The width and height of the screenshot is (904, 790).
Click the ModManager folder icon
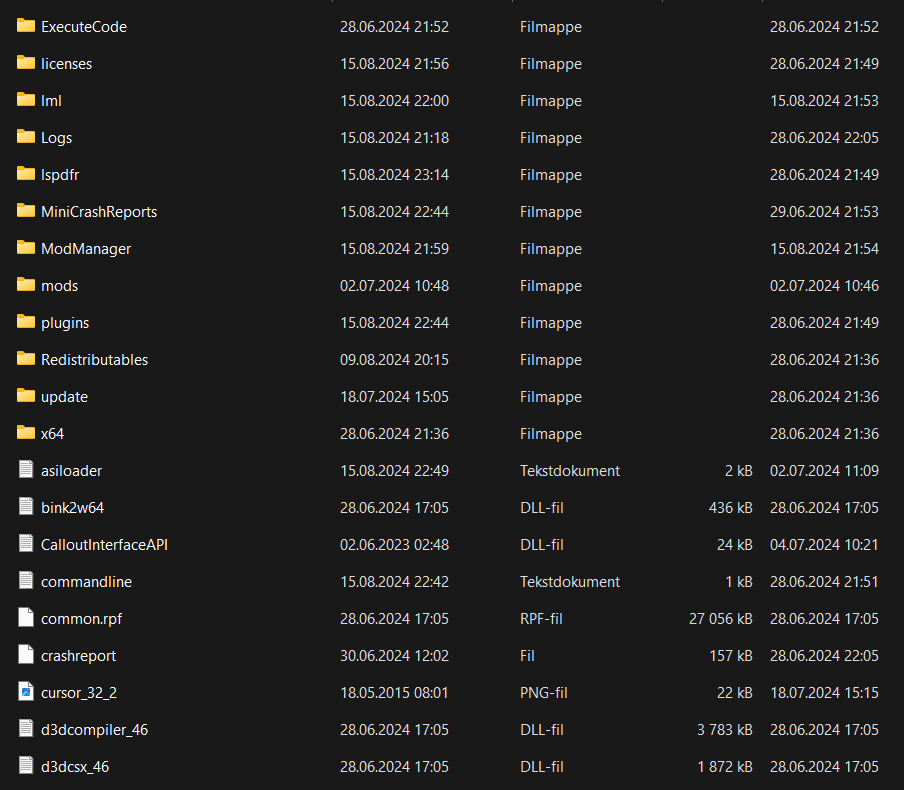[26, 248]
